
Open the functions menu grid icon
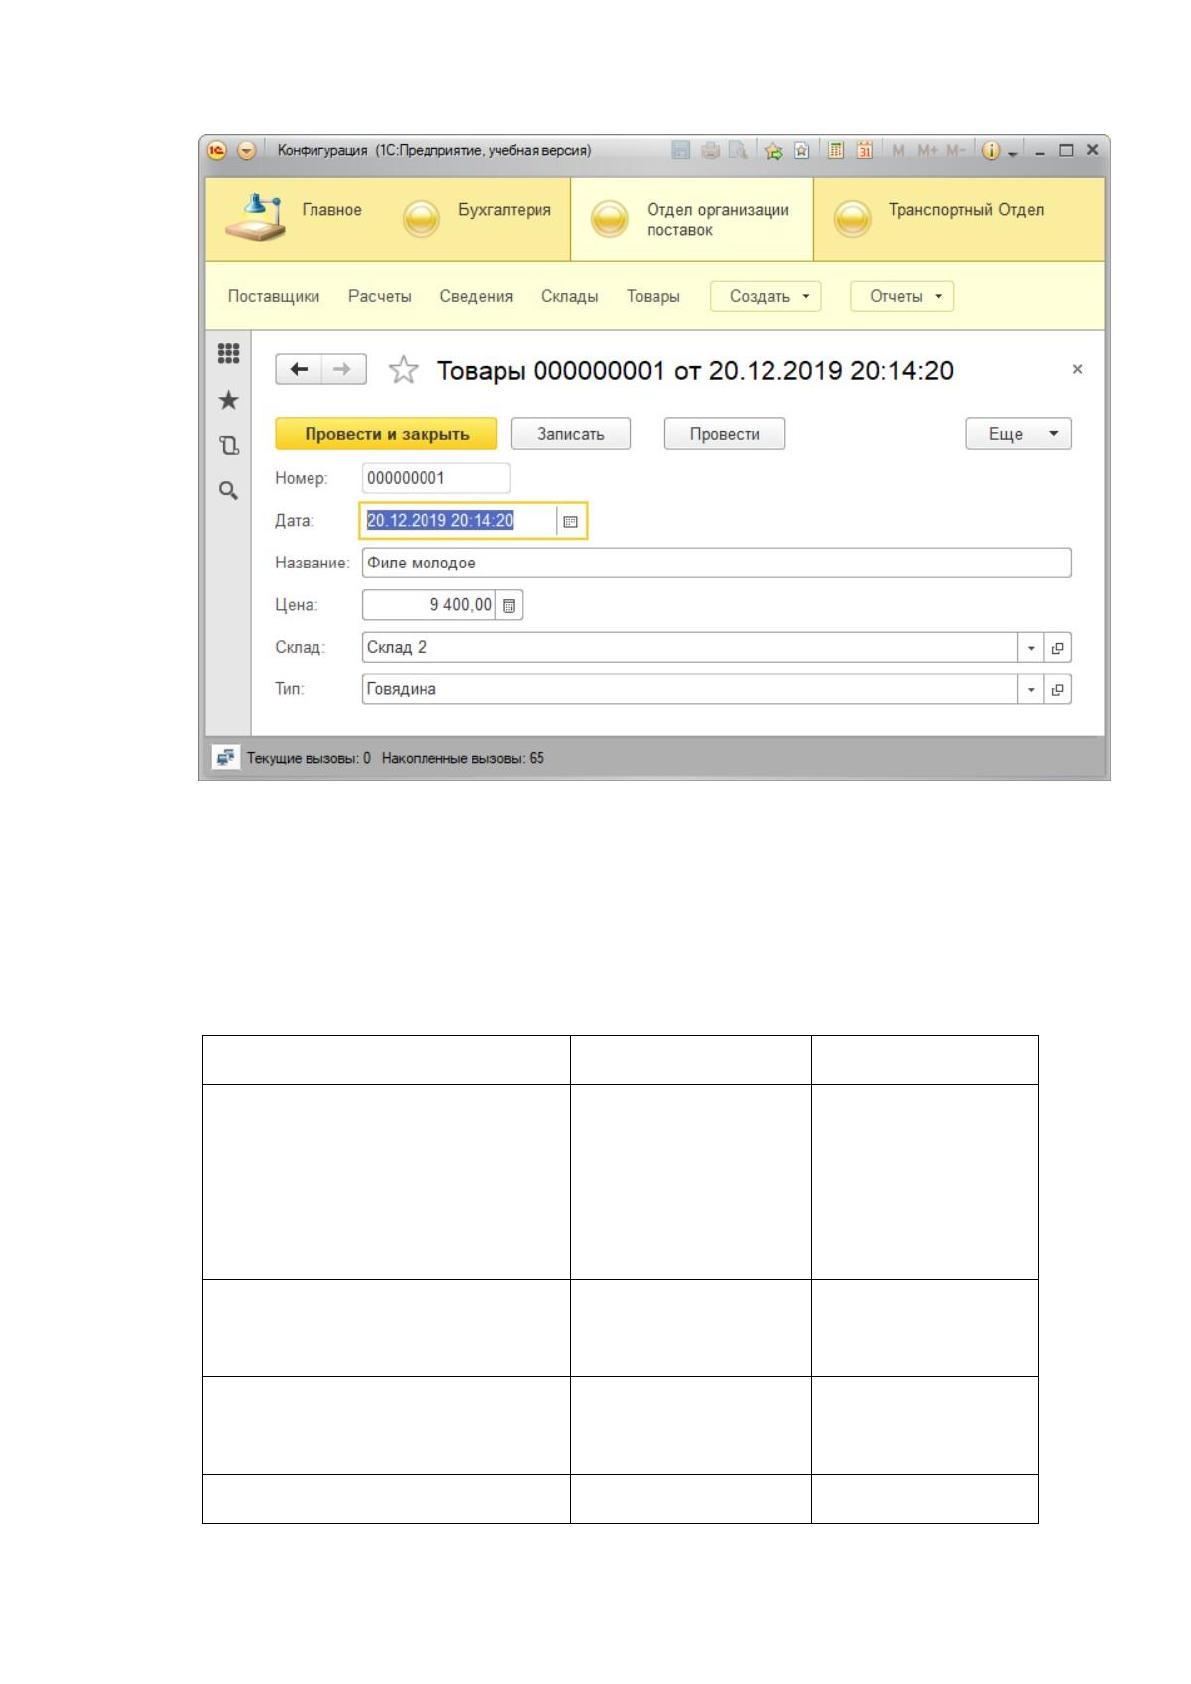(x=228, y=353)
